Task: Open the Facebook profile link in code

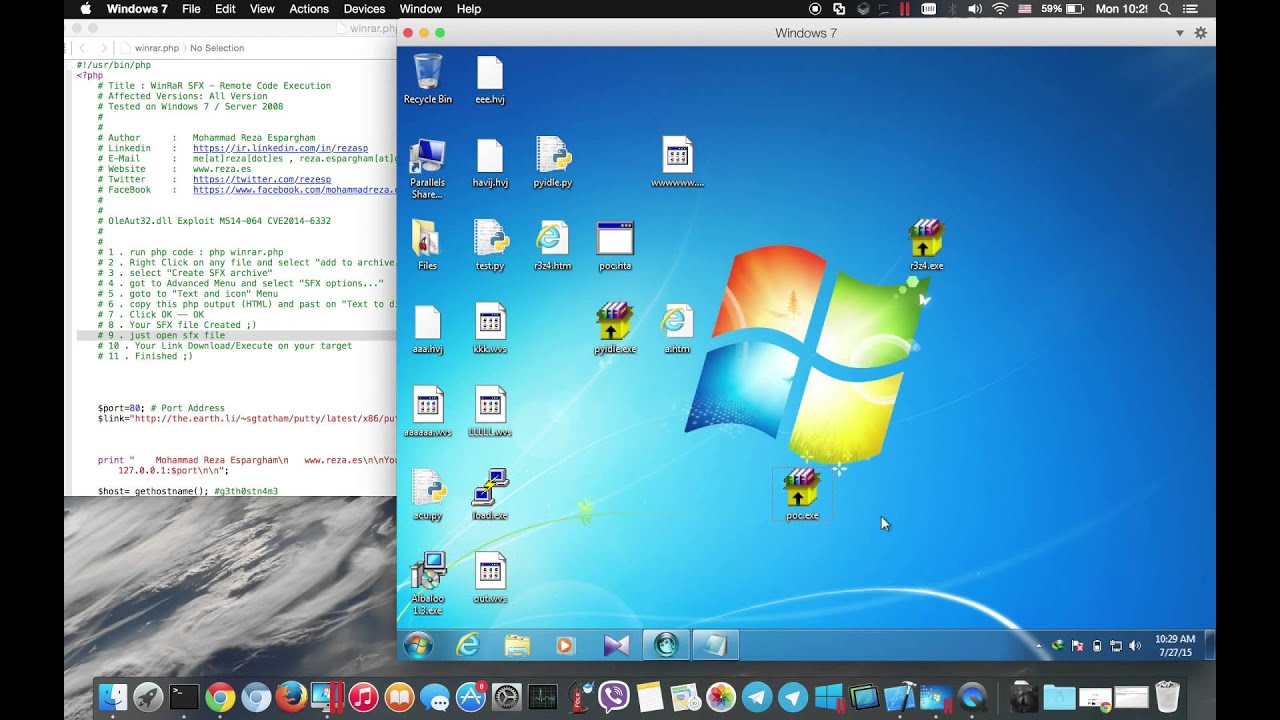Action: [295, 190]
